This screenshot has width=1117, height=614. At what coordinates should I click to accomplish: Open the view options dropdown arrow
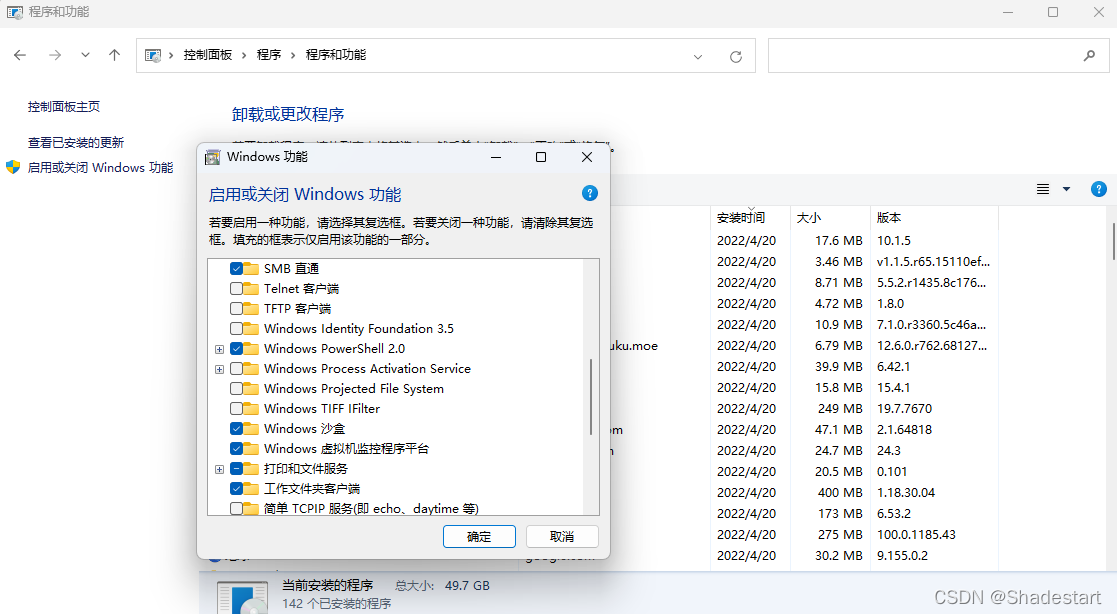(1066, 189)
